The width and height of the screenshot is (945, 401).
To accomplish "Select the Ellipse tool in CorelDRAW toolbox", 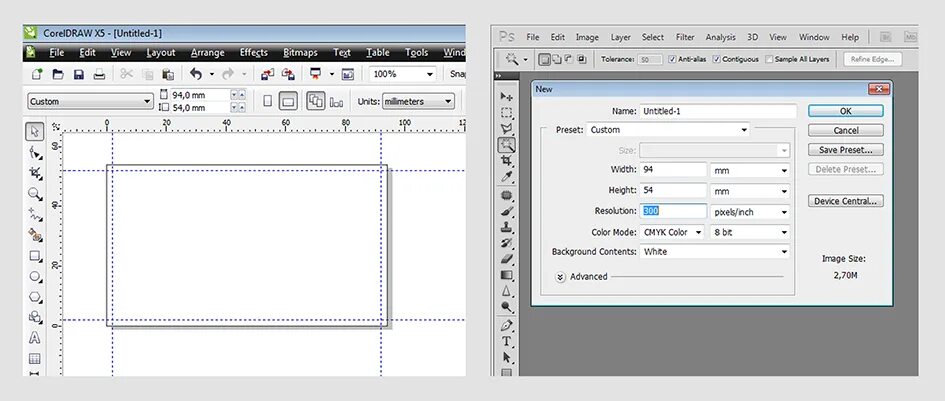I will 35,276.
